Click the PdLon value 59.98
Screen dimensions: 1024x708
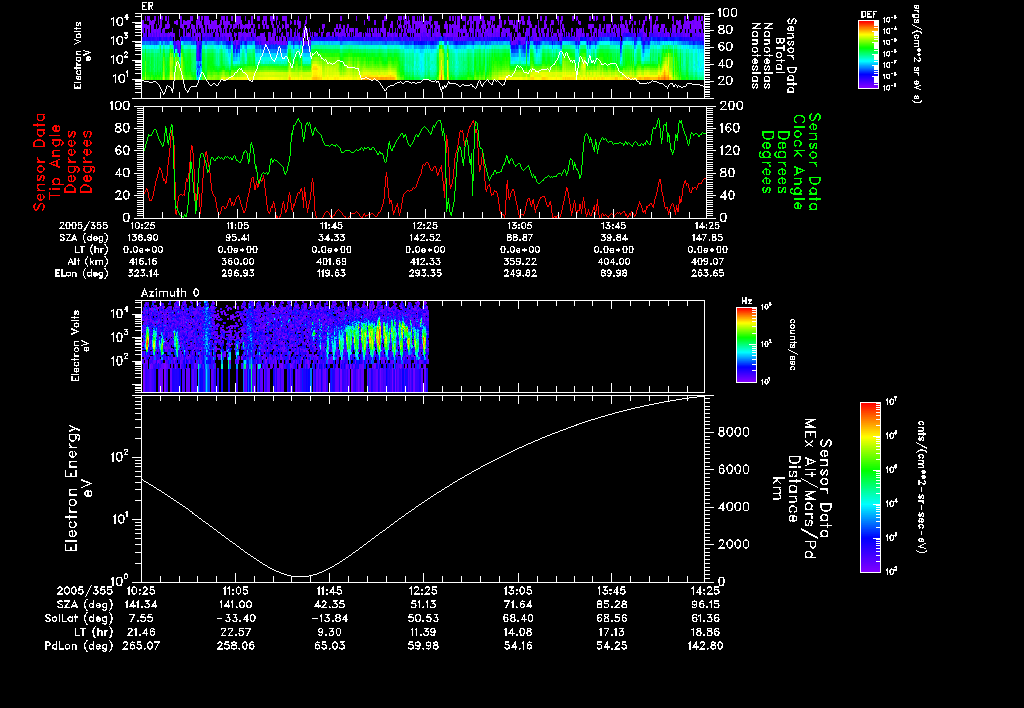(x=424, y=646)
